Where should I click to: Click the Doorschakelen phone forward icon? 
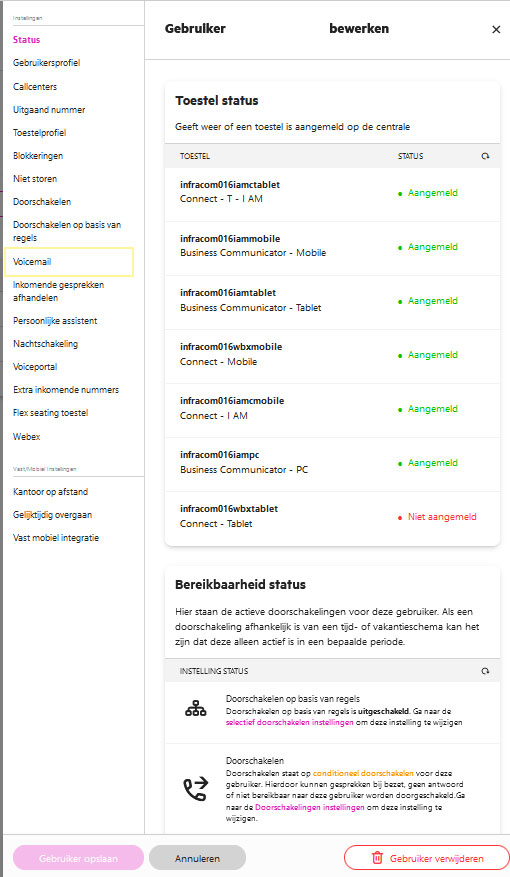(x=196, y=789)
